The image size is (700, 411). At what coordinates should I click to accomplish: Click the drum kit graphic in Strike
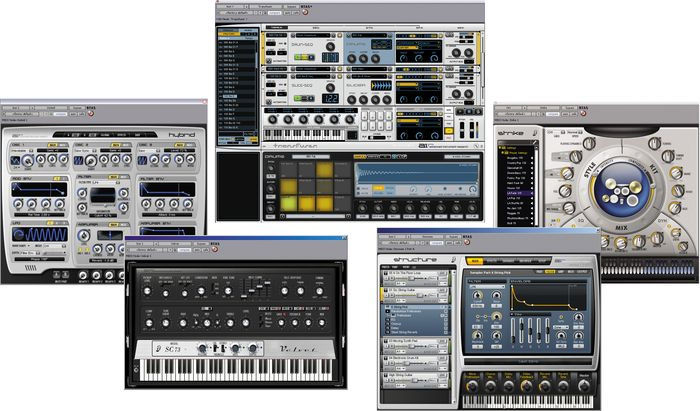click(620, 190)
